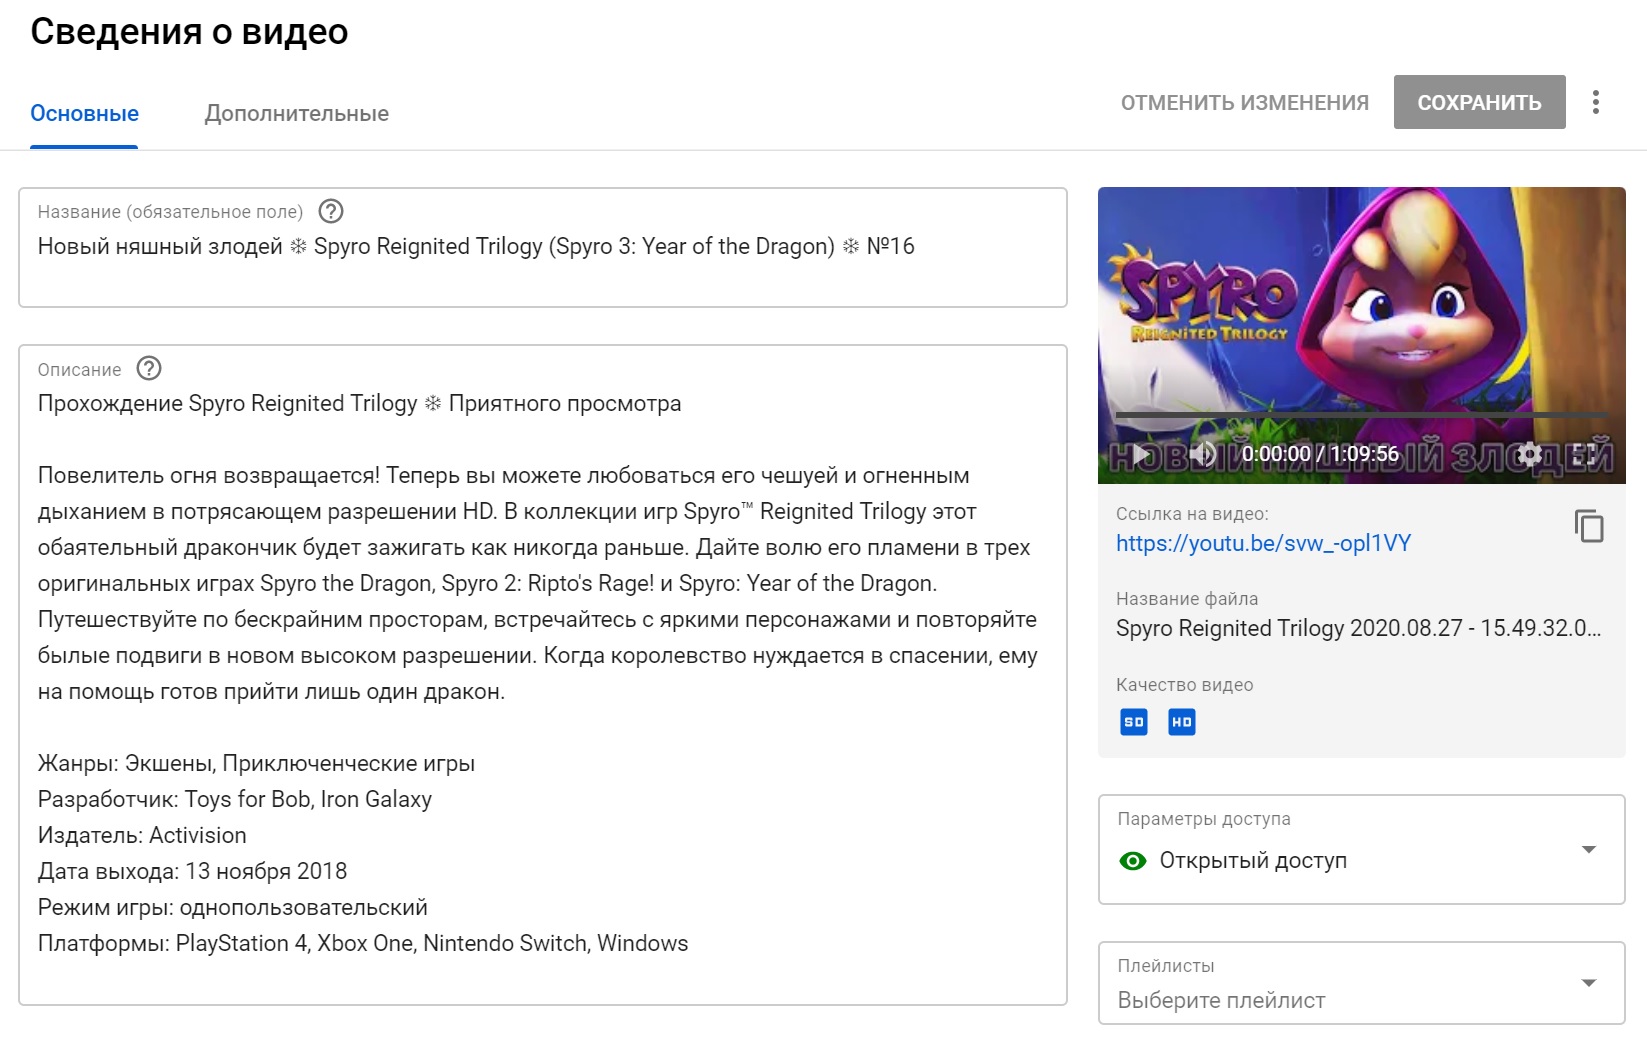
Task: Click the Режим игры: однопользовательский line
Action: (233, 907)
